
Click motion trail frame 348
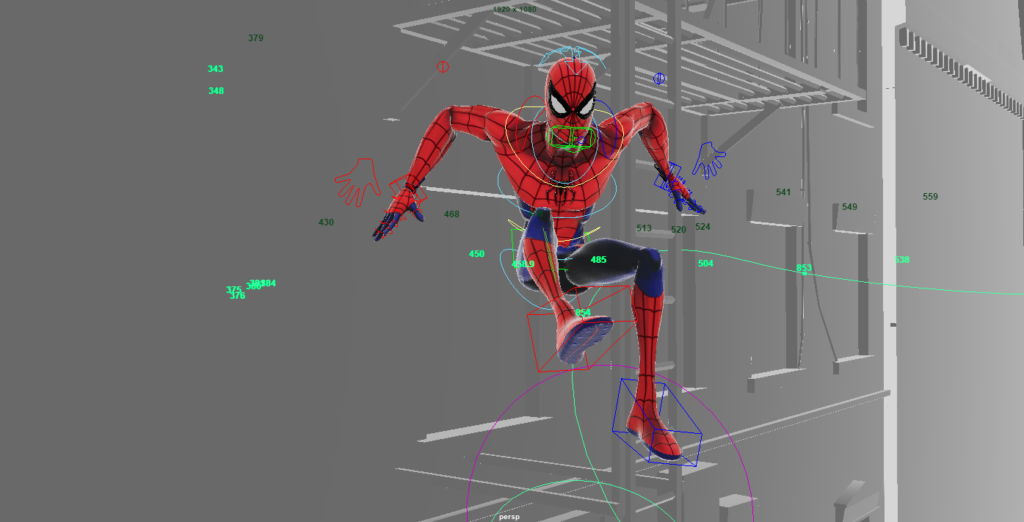pos(216,91)
